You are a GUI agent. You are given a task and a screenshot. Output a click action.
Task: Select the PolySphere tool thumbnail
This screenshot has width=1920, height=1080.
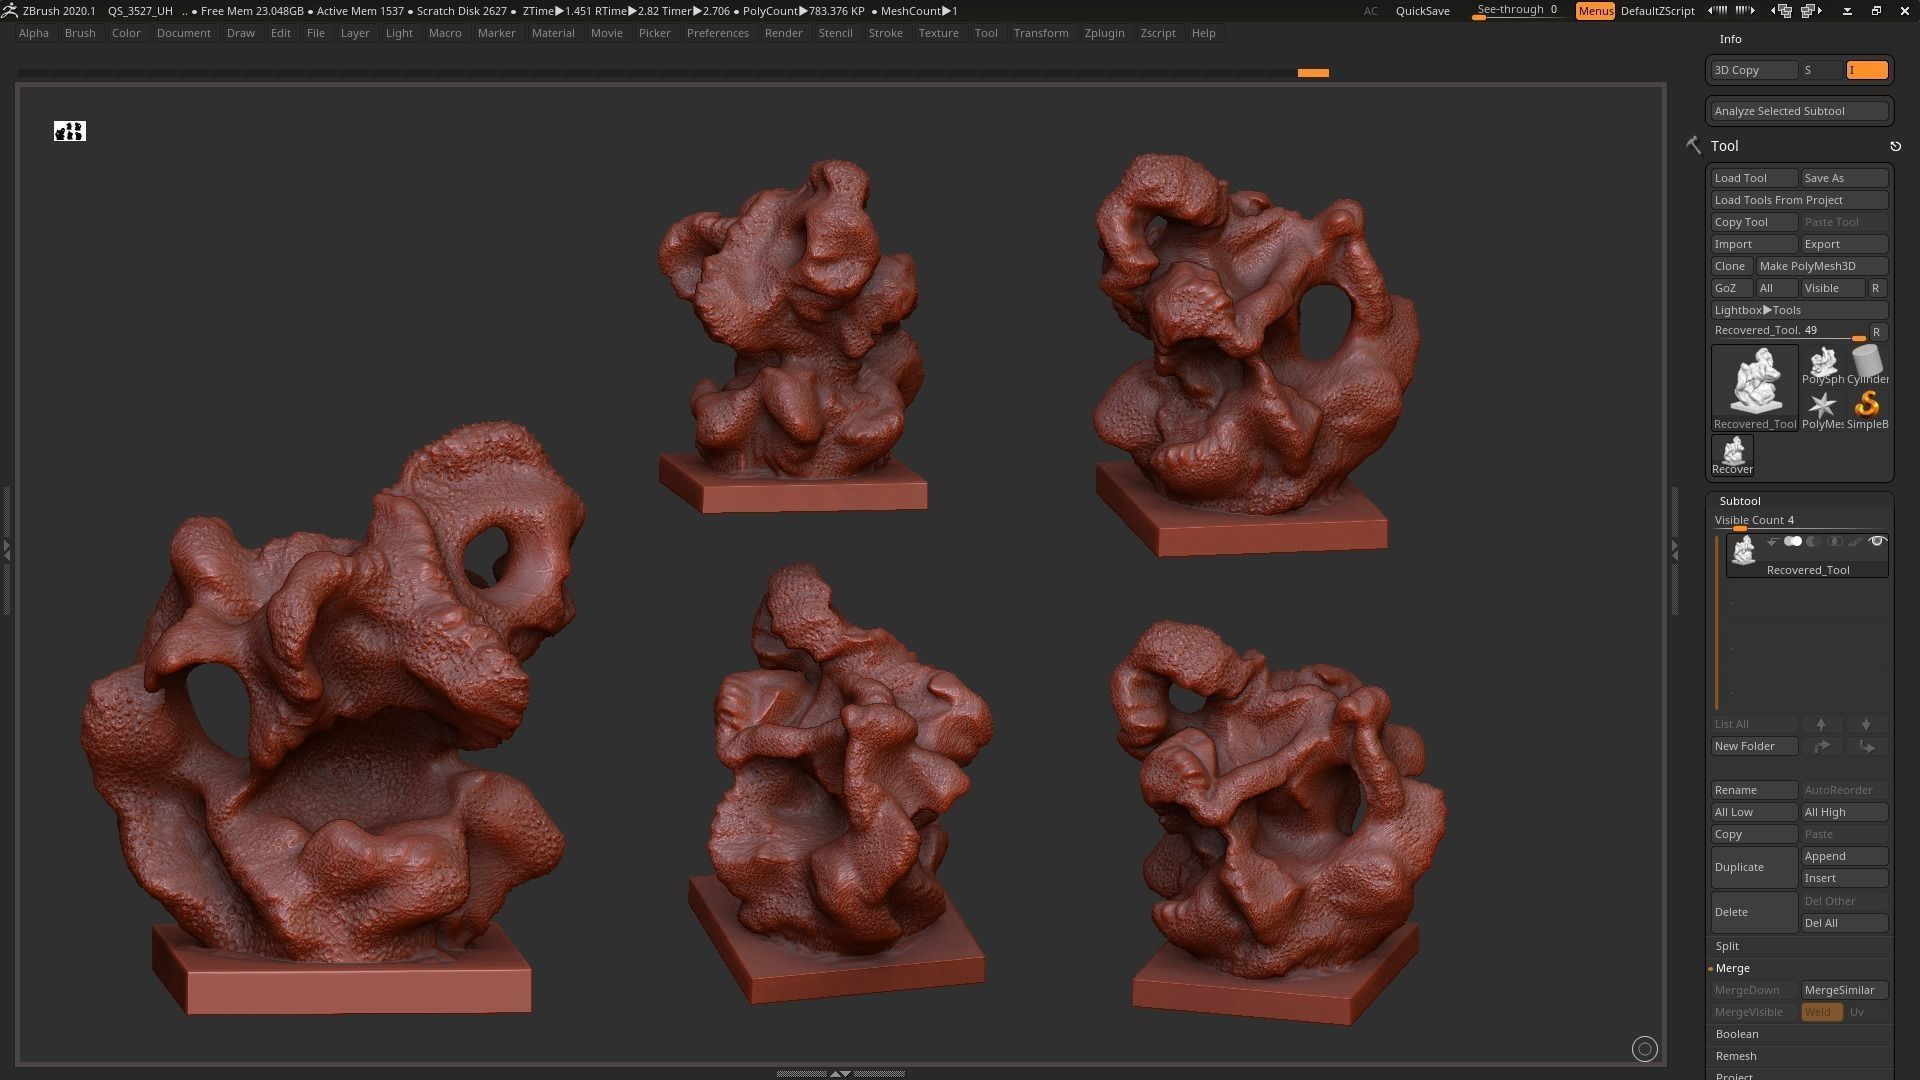pos(1822,365)
